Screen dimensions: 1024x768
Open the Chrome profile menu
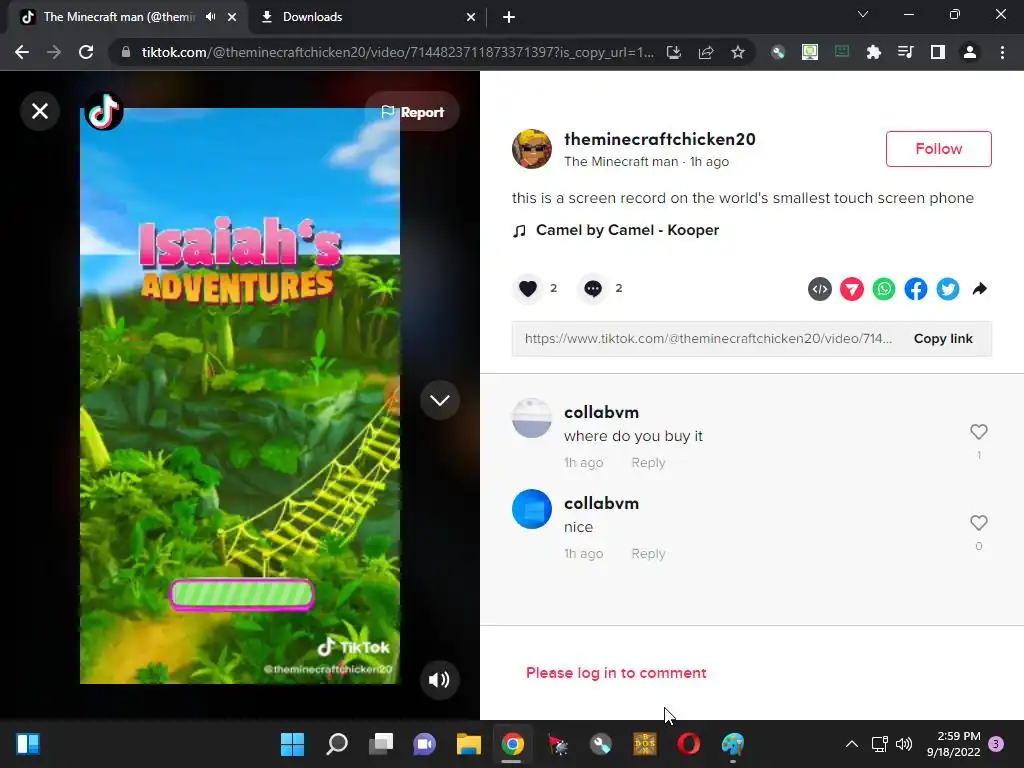(970, 52)
